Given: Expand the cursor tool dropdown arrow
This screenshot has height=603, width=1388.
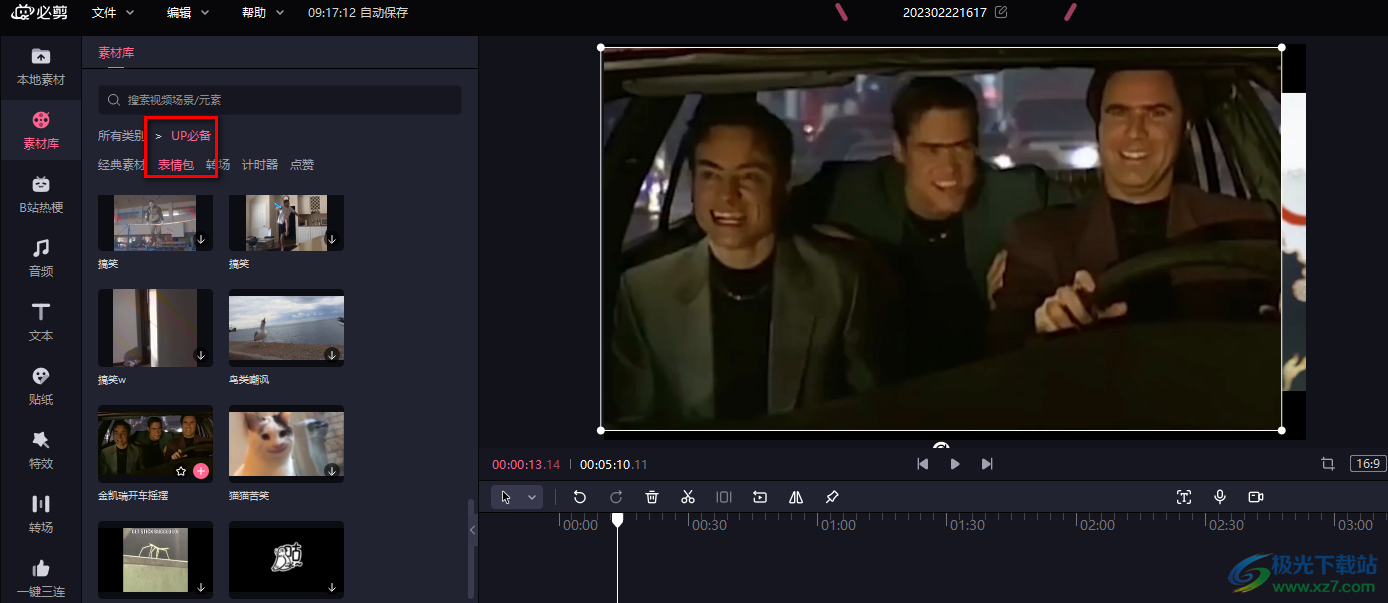Looking at the screenshot, I should tap(532, 497).
